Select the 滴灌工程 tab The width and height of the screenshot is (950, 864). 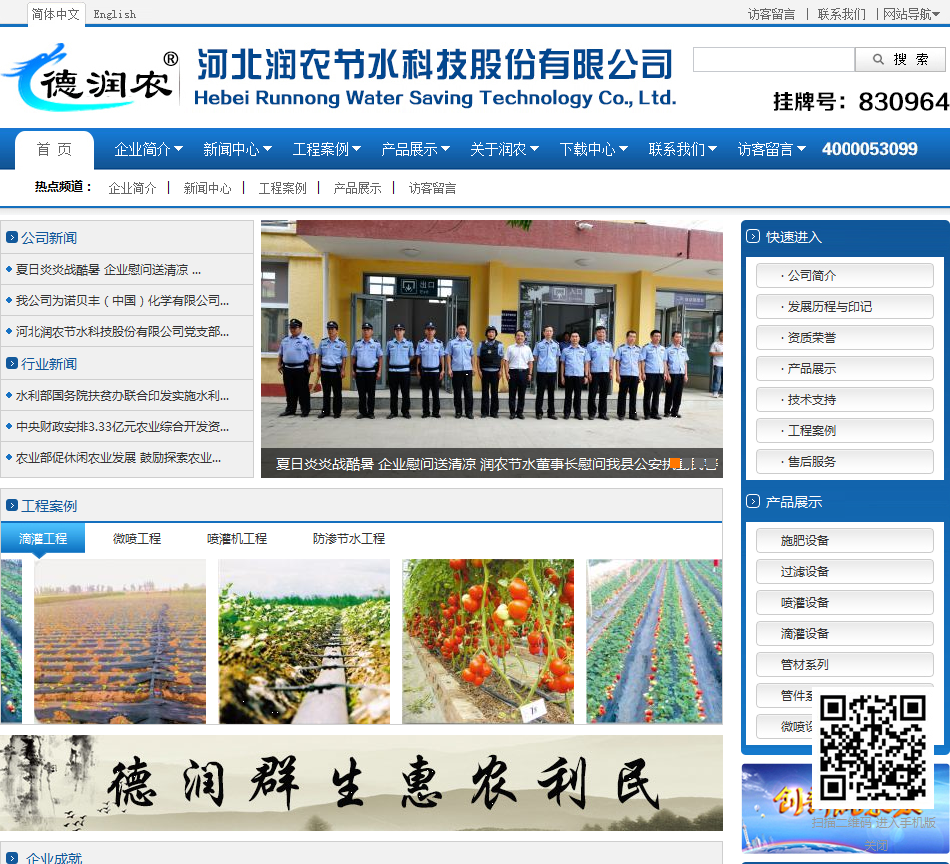coord(43,538)
